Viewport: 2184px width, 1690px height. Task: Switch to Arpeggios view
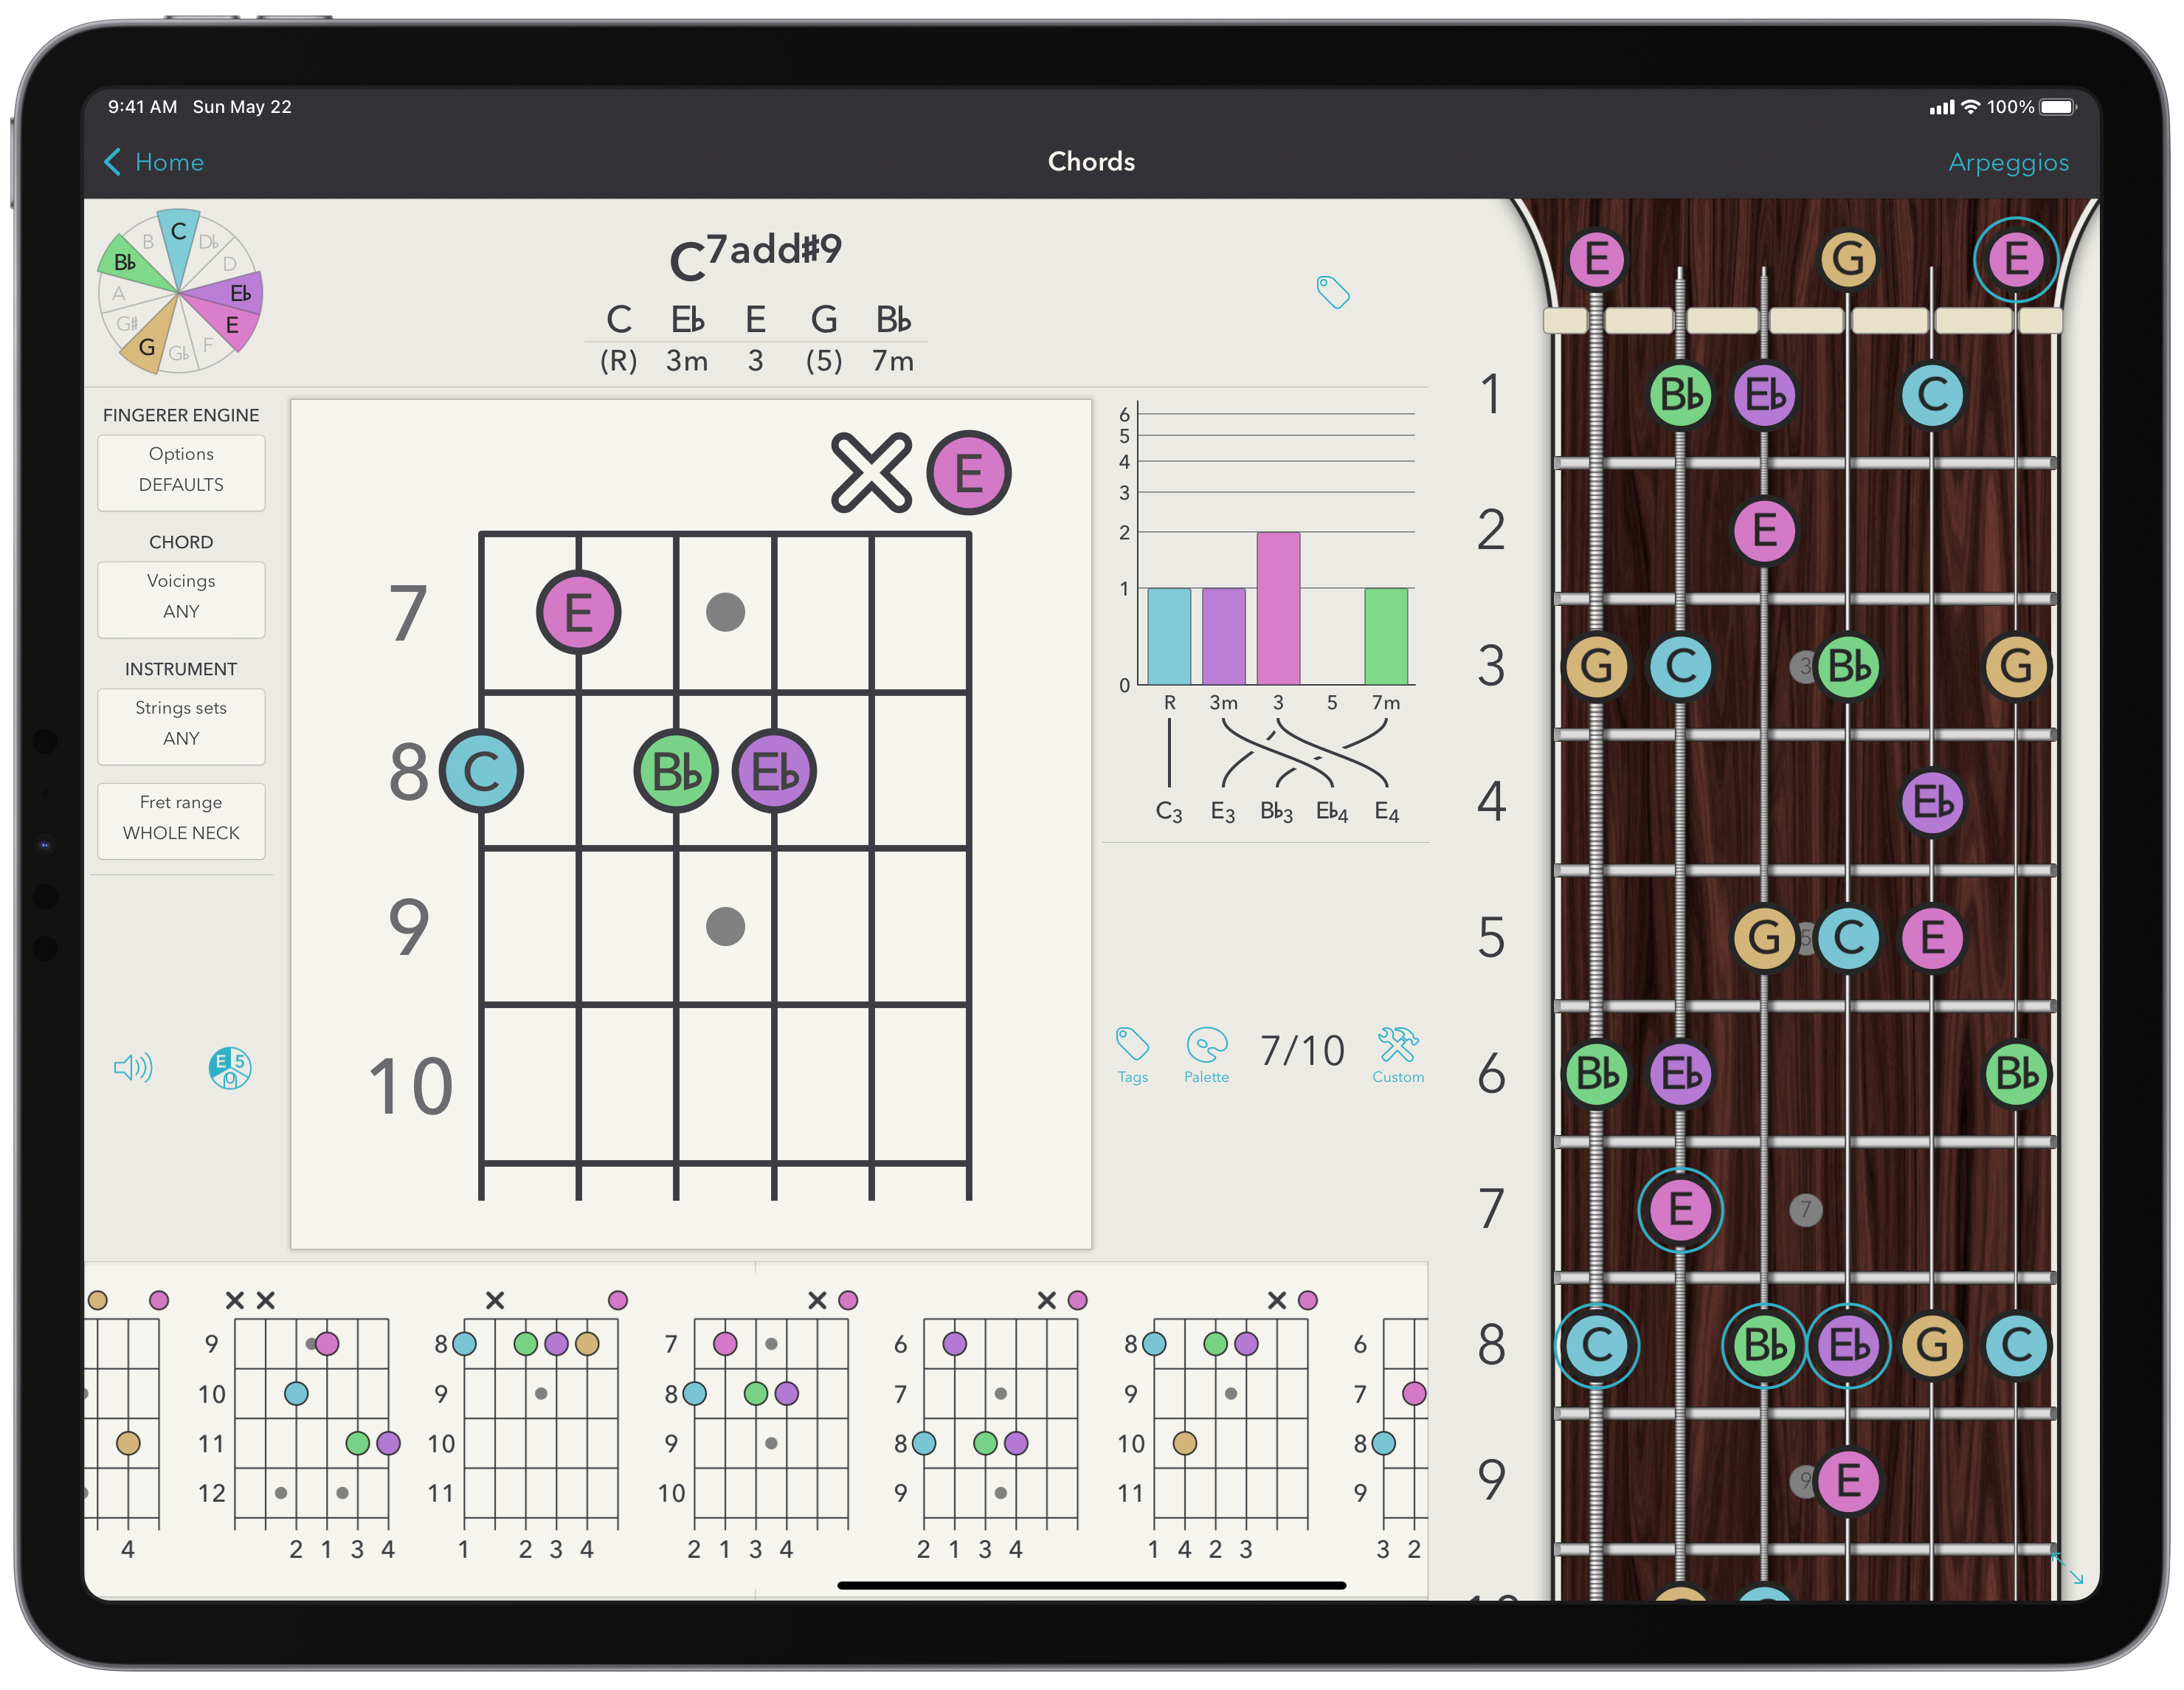pyautogui.click(x=2008, y=162)
